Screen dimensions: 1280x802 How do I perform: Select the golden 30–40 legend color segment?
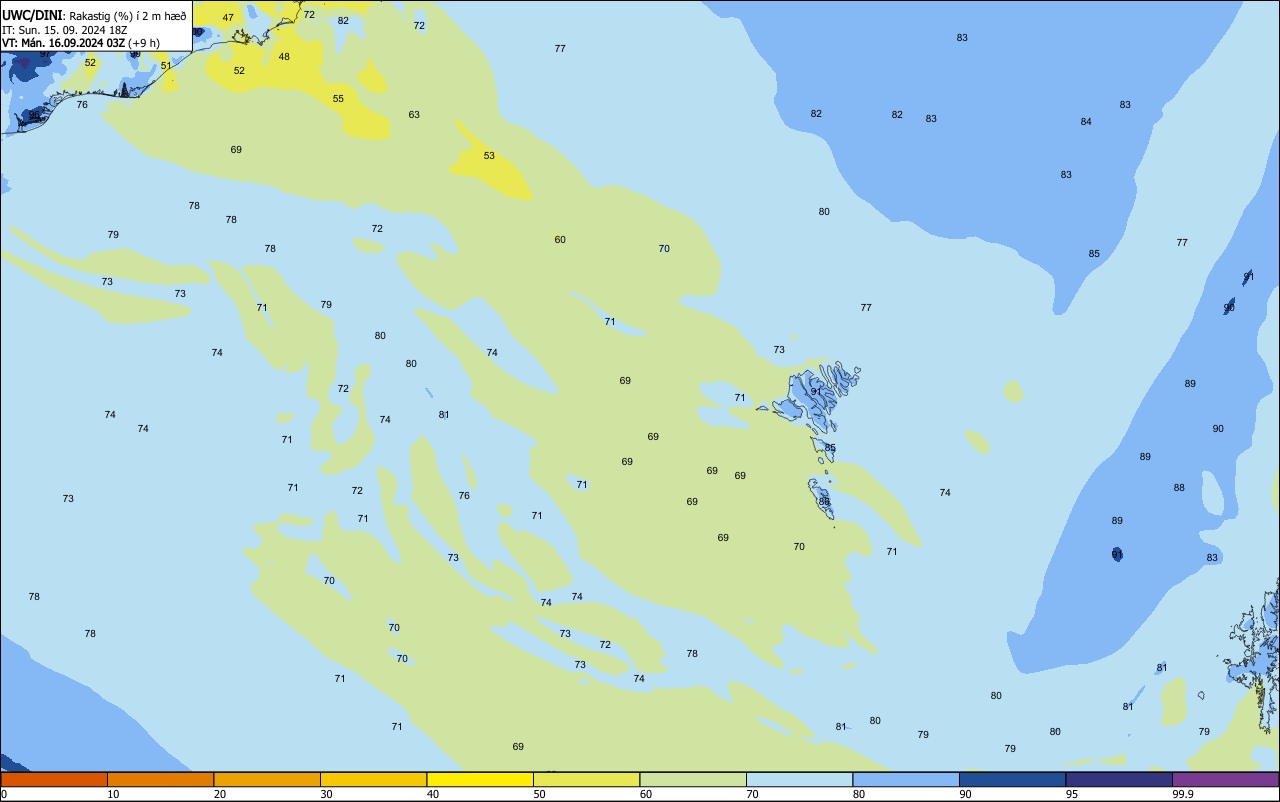tap(373, 779)
